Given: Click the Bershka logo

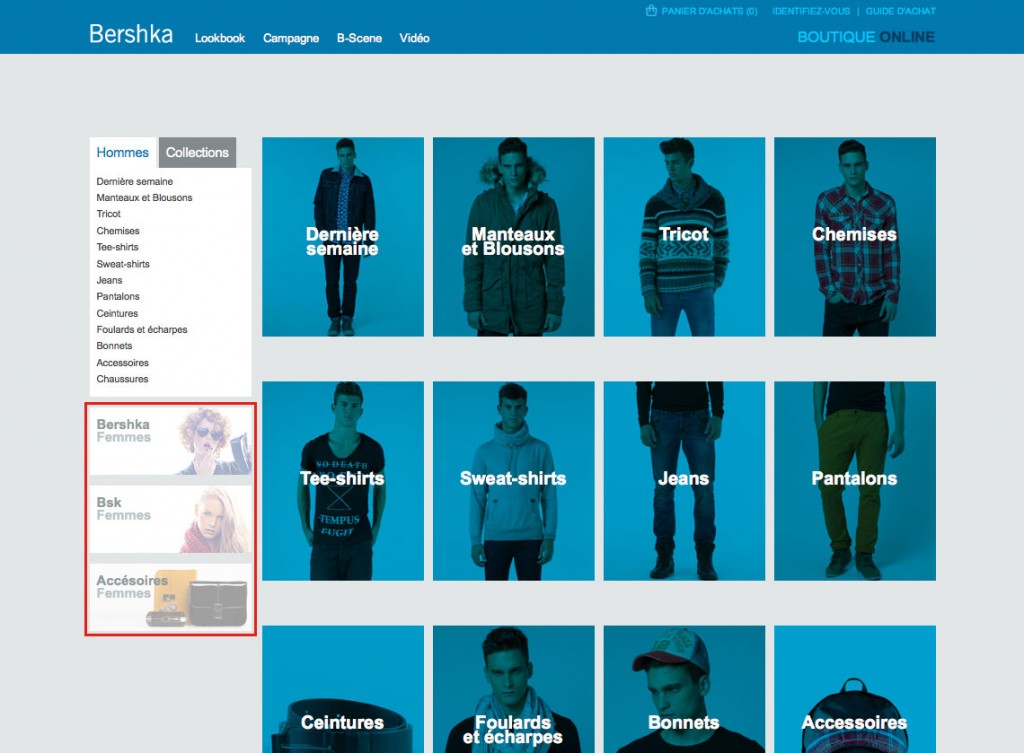Looking at the screenshot, I should (x=131, y=34).
